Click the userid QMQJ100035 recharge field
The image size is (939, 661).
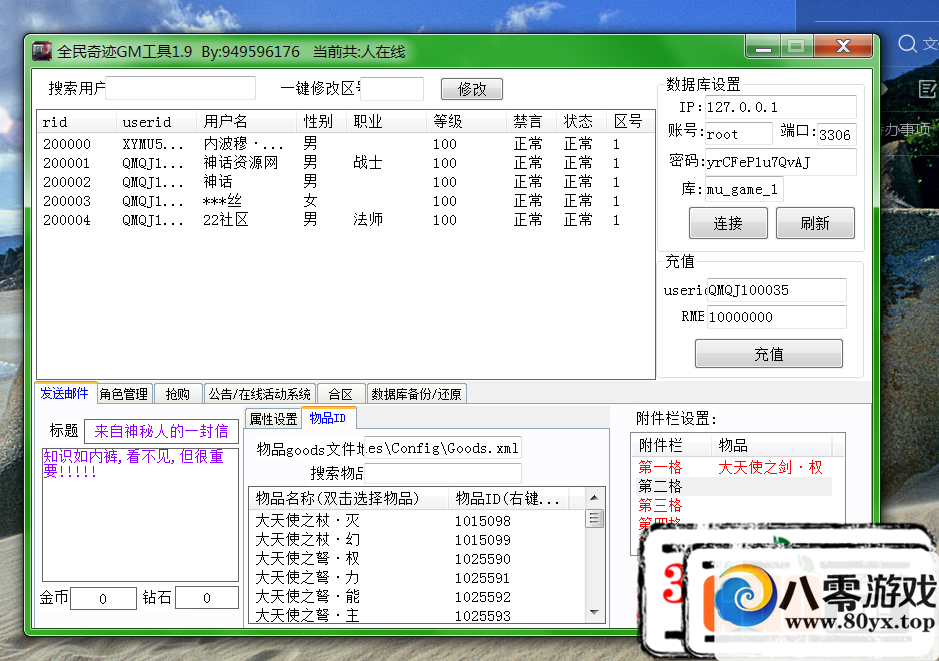776,290
